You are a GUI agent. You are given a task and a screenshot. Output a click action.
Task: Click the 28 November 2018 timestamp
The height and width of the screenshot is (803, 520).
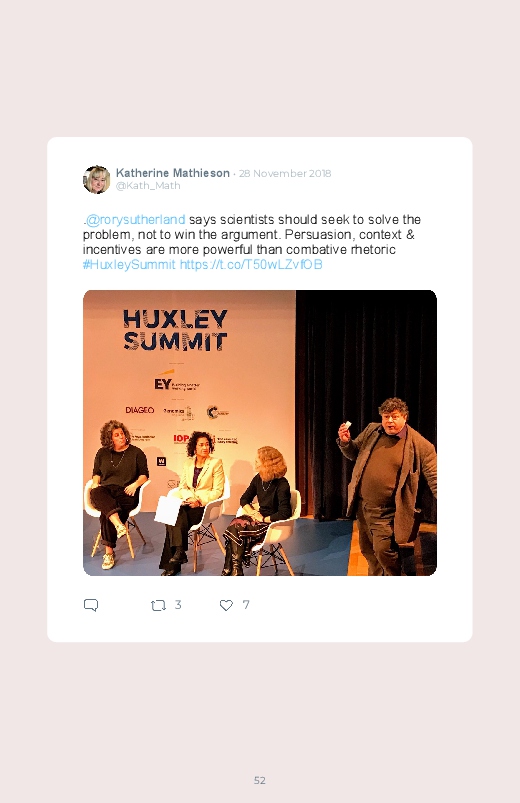(x=285, y=174)
